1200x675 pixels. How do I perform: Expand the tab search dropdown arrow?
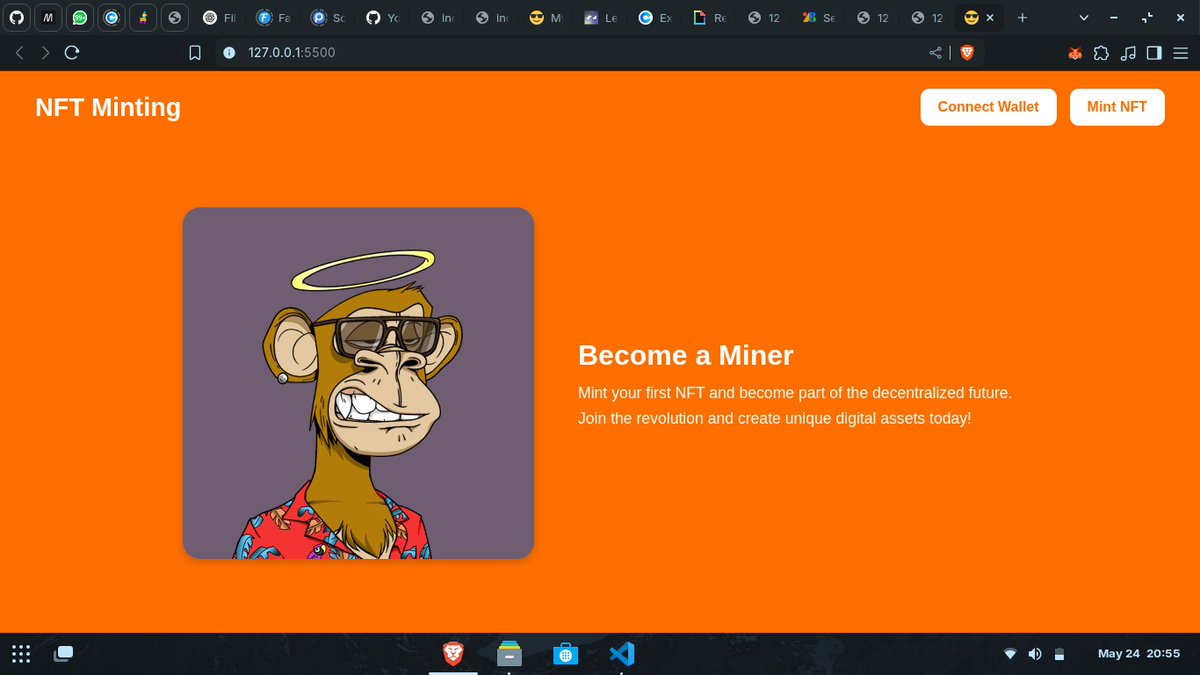click(x=1084, y=17)
